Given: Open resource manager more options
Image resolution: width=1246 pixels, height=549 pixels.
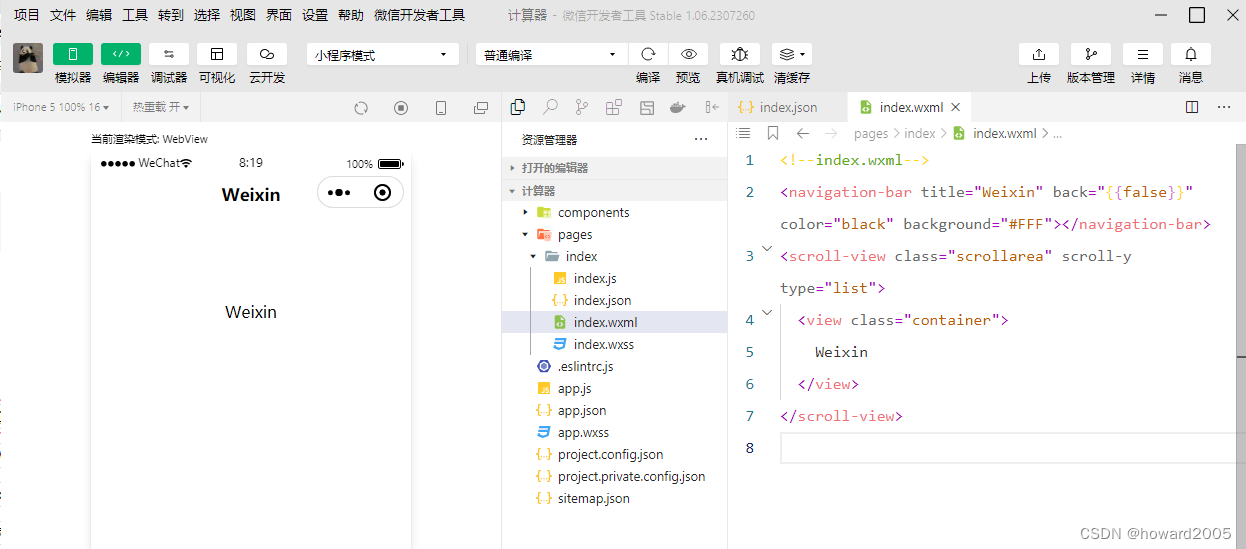Looking at the screenshot, I should (x=701, y=140).
